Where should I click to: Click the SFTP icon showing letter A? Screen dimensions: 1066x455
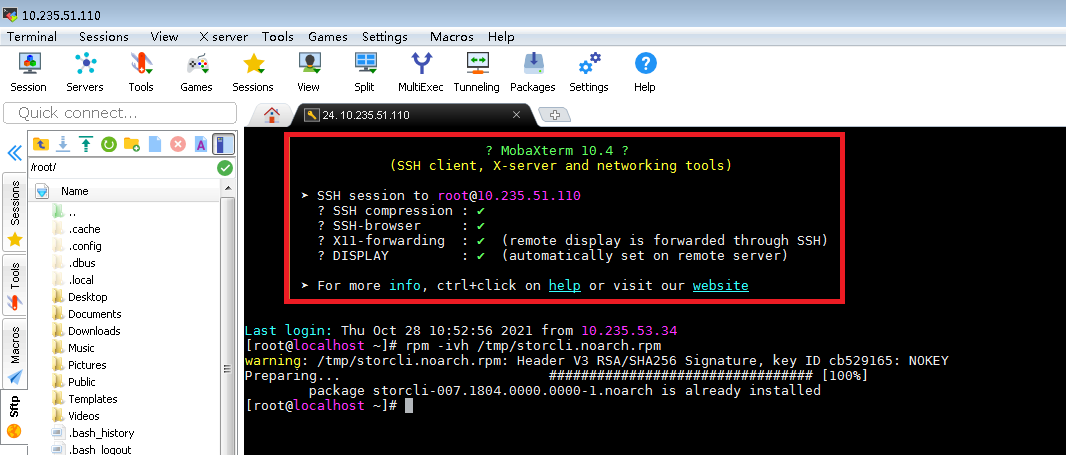[201, 144]
